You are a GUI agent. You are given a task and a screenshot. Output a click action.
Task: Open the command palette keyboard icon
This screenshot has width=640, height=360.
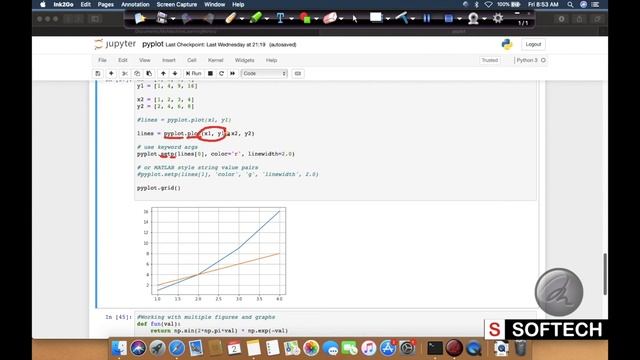click(298, 73)
